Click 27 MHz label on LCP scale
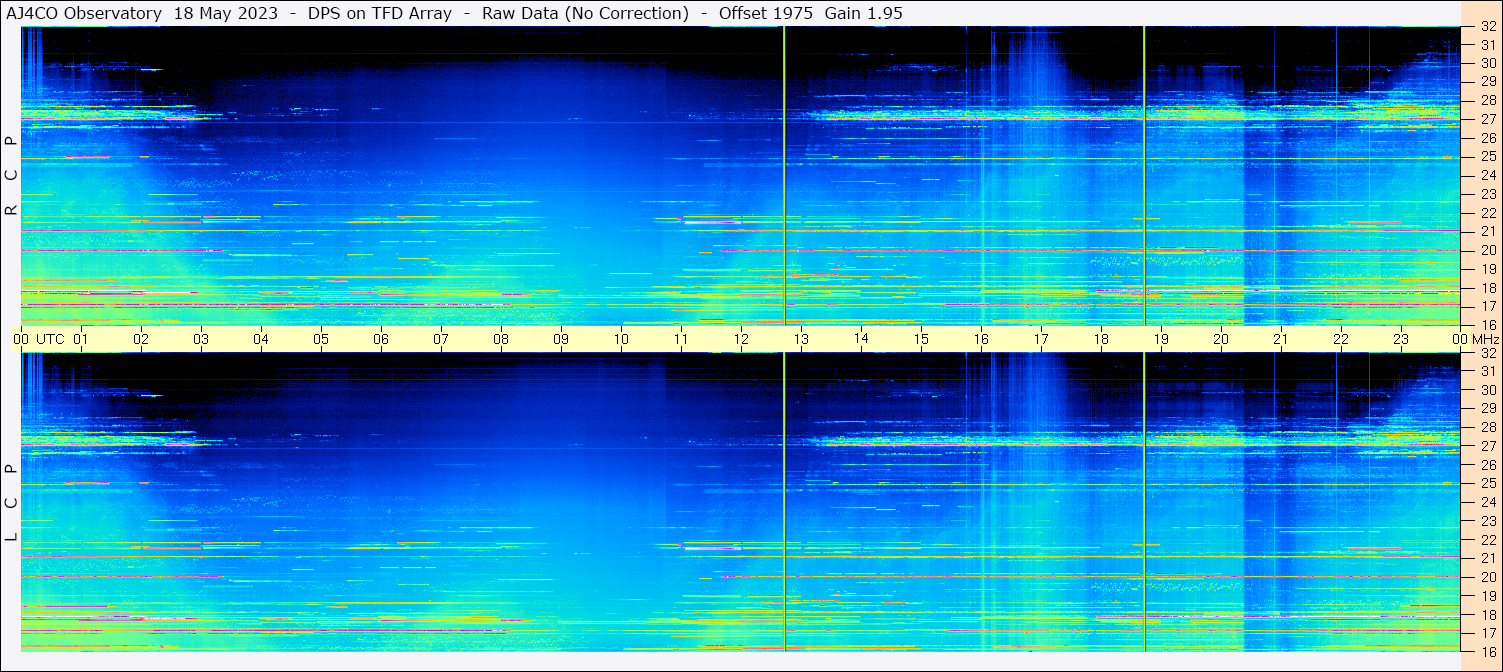This screenshot has width=1503, height=672. pyautogui.click(x=1487, y=446)
